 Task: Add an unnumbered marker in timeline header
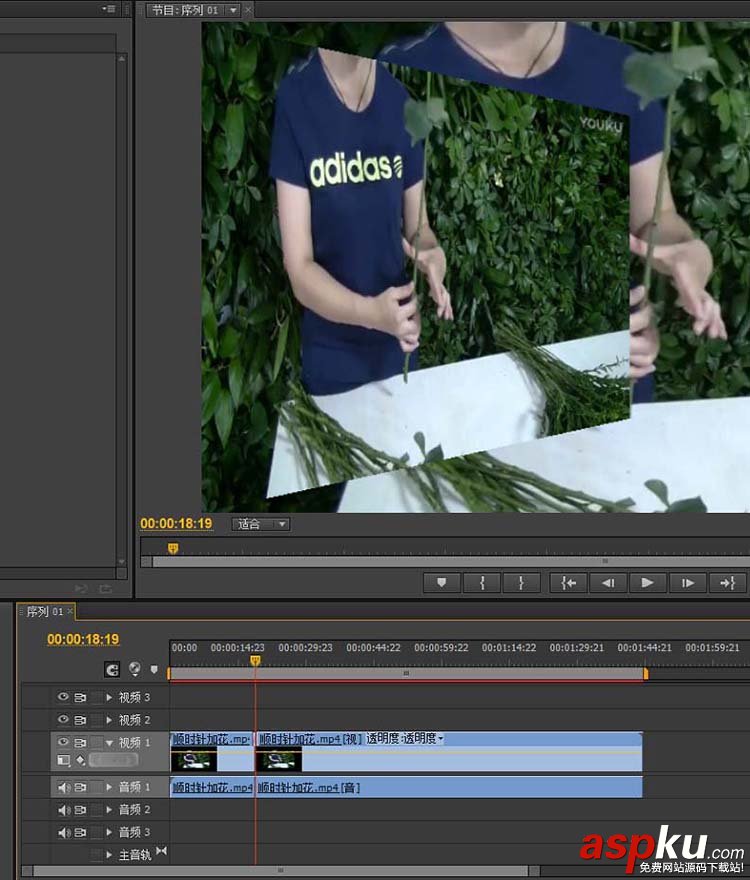154,670
